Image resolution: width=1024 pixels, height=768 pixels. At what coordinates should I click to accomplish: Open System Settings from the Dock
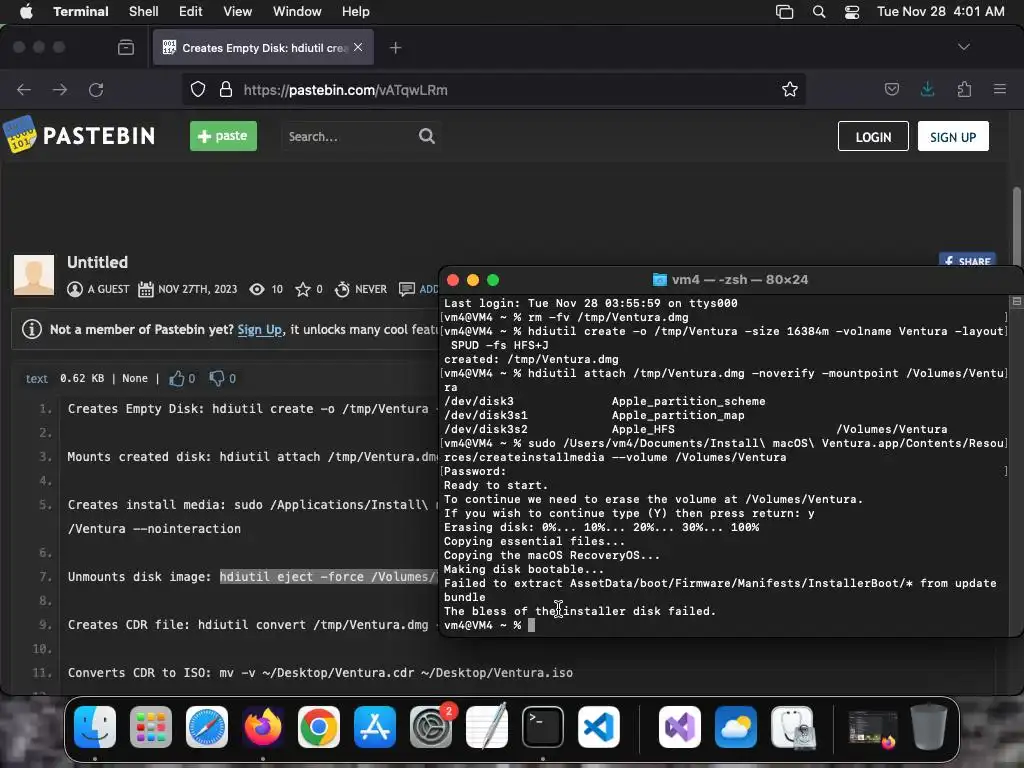(431, 727)
